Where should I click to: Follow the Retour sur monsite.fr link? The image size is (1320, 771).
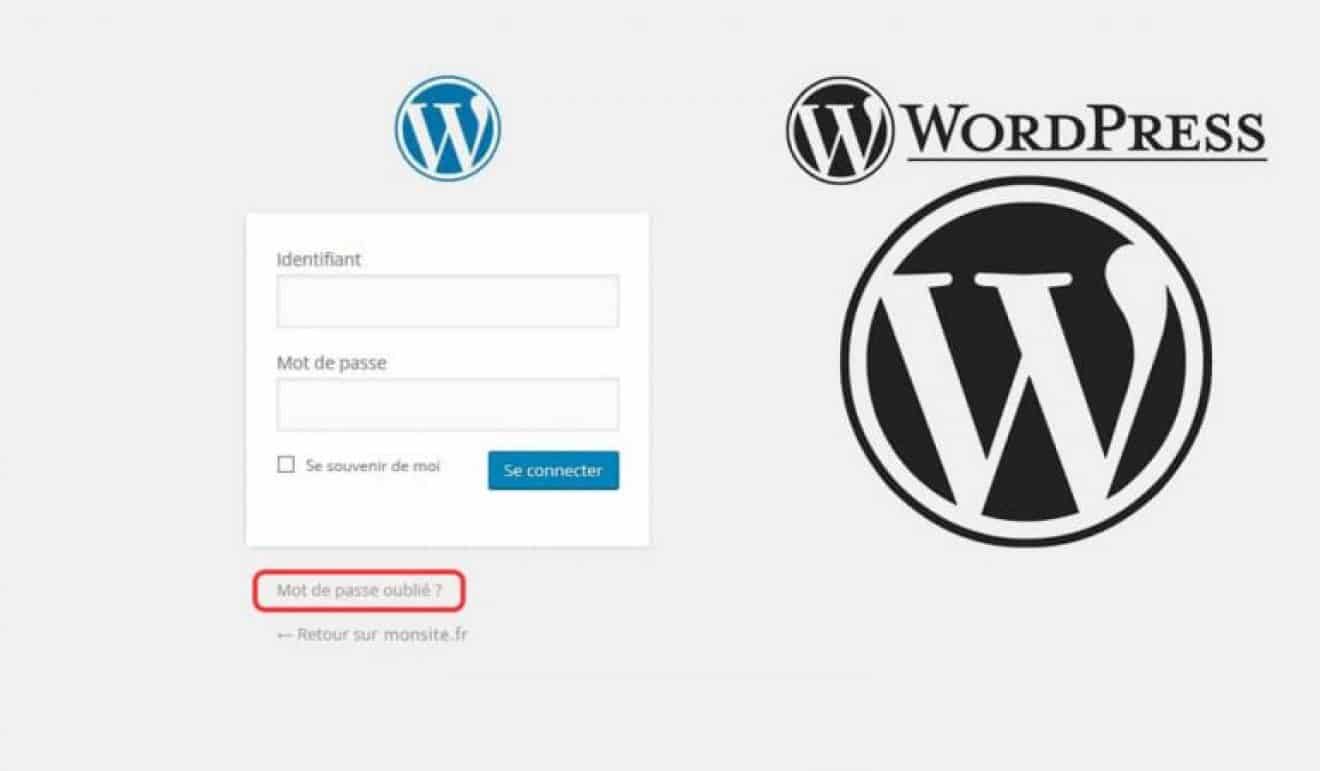[372, 634]
